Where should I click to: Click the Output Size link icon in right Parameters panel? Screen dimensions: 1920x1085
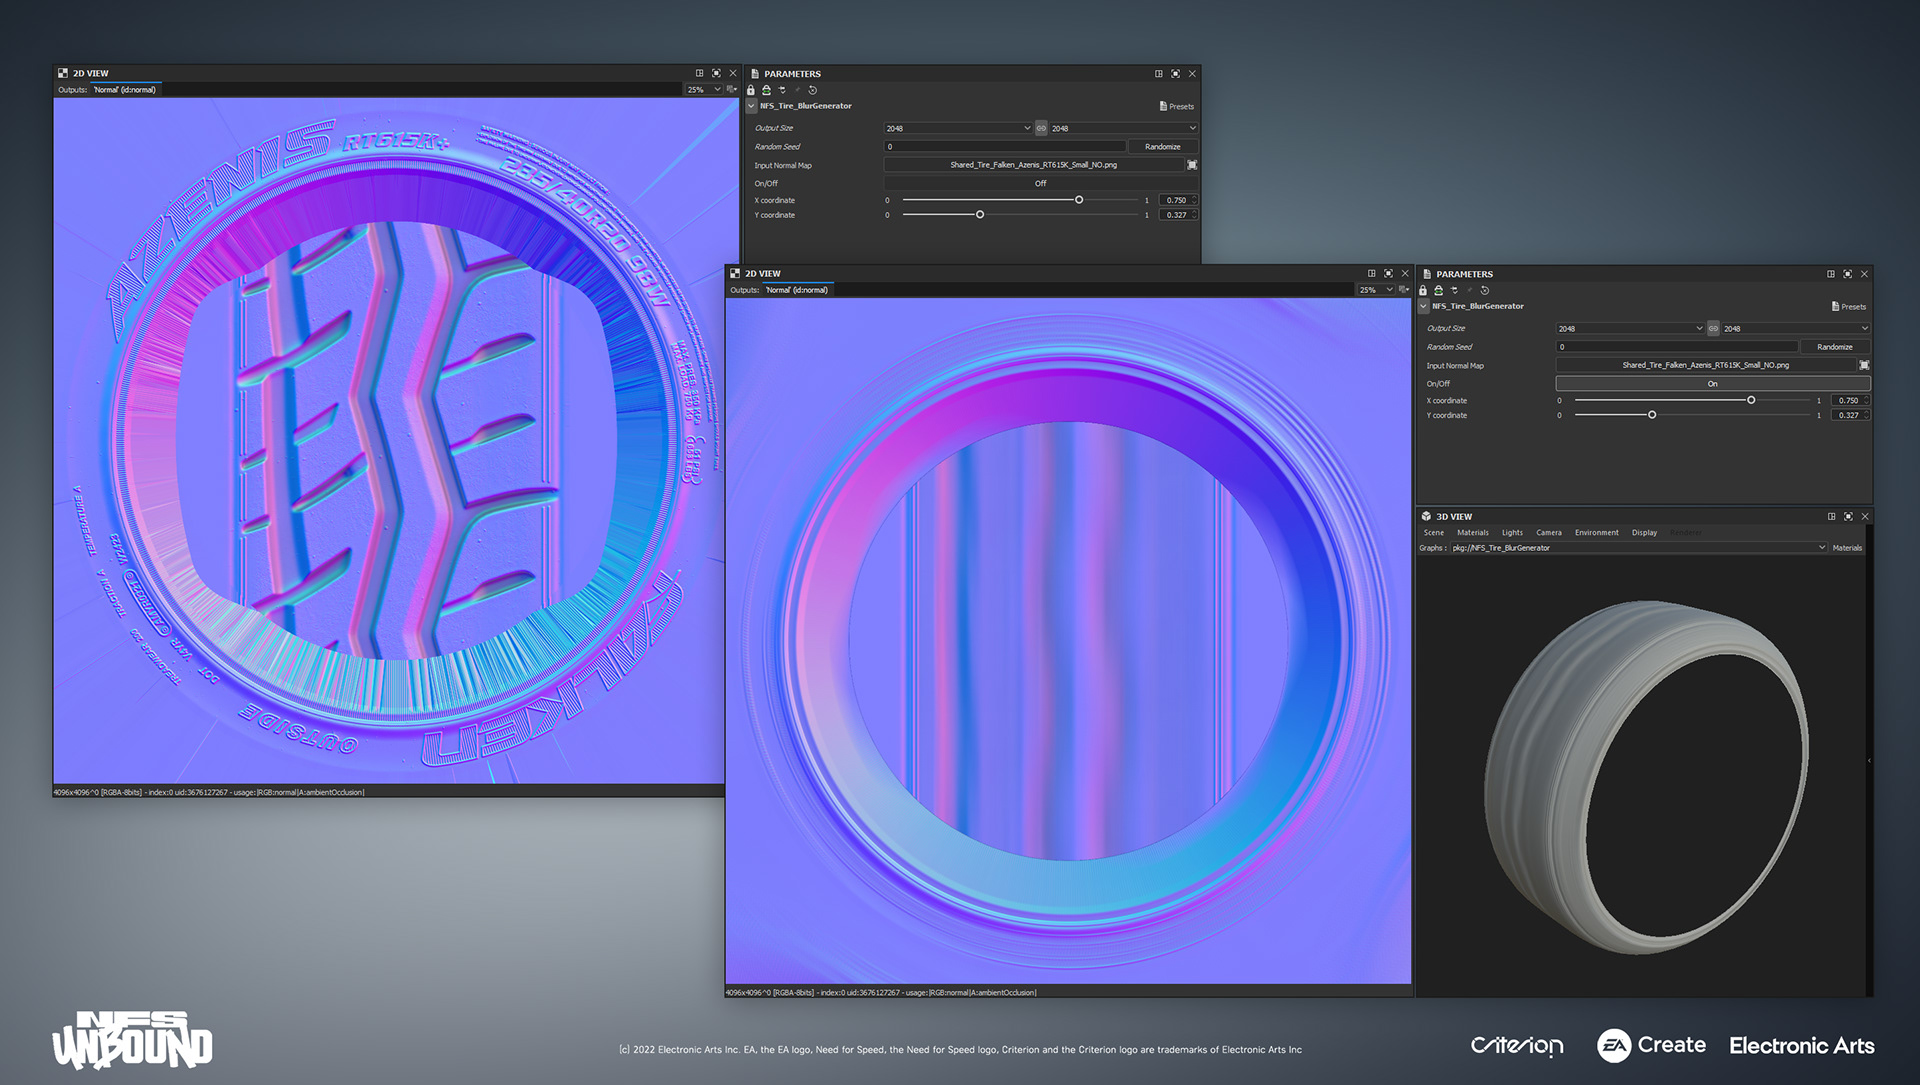click(x=1713, y=328)
